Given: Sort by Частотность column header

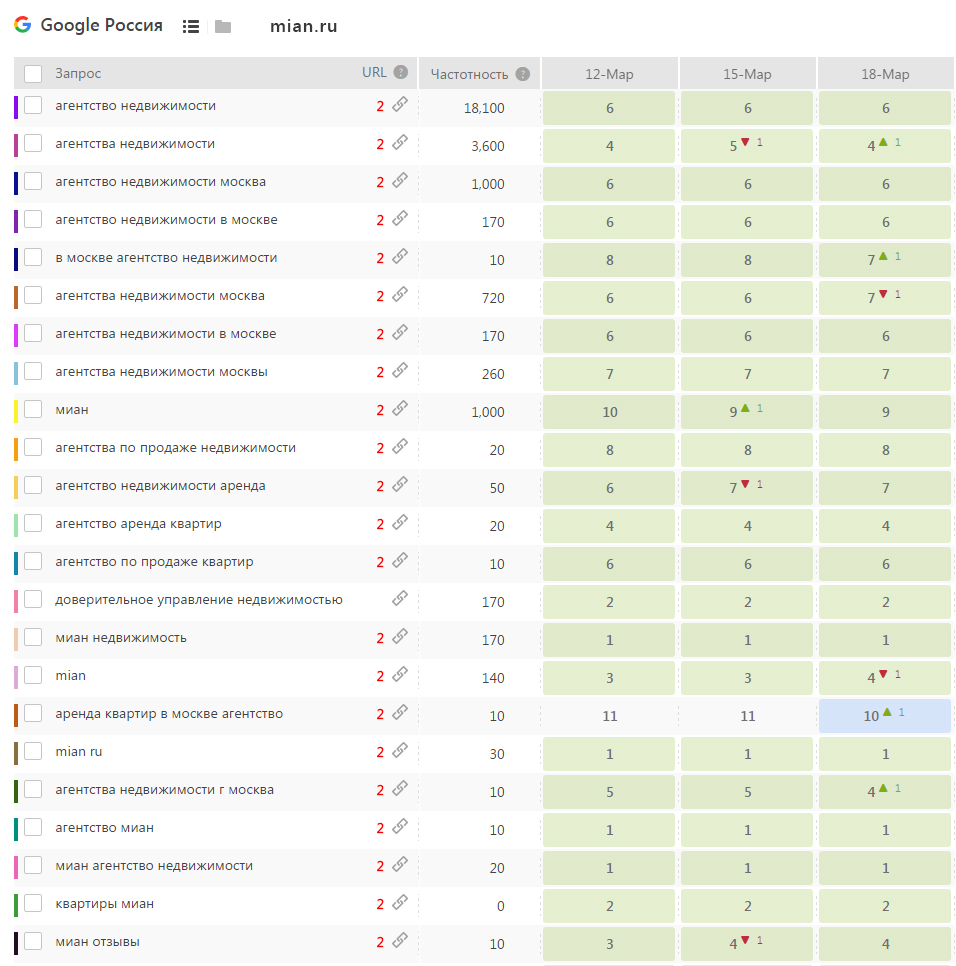Looking at the screenshot, I should [469, 75].
